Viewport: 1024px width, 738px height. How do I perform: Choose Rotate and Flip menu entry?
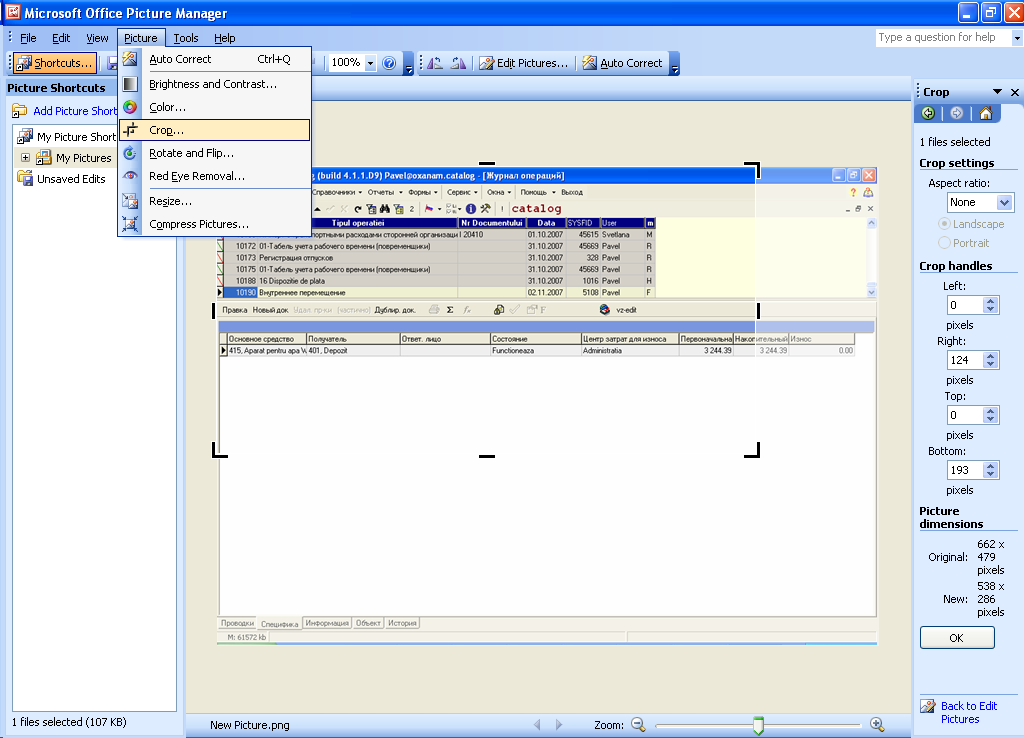(214, 153)
